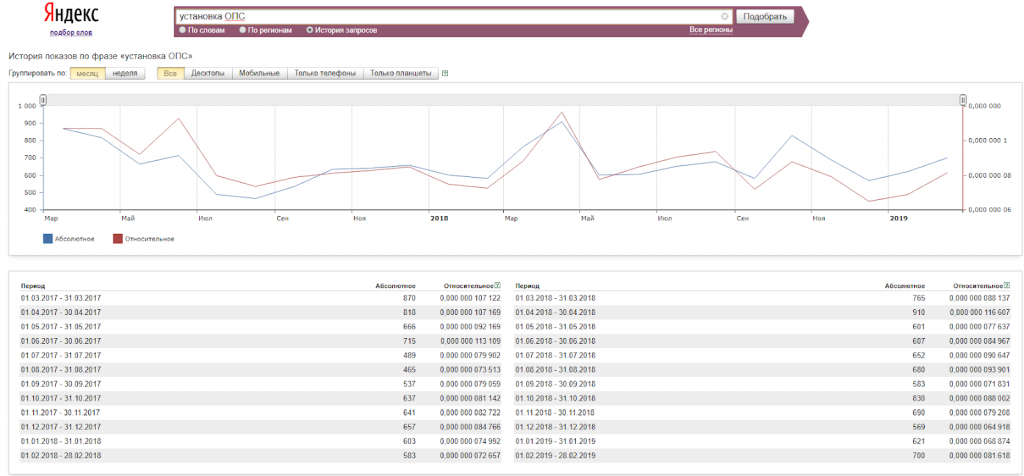This screenshot has width=1024, height=476.
Task: Open the 'Все регионы' region selector
Action: click(x=711, y=30)
